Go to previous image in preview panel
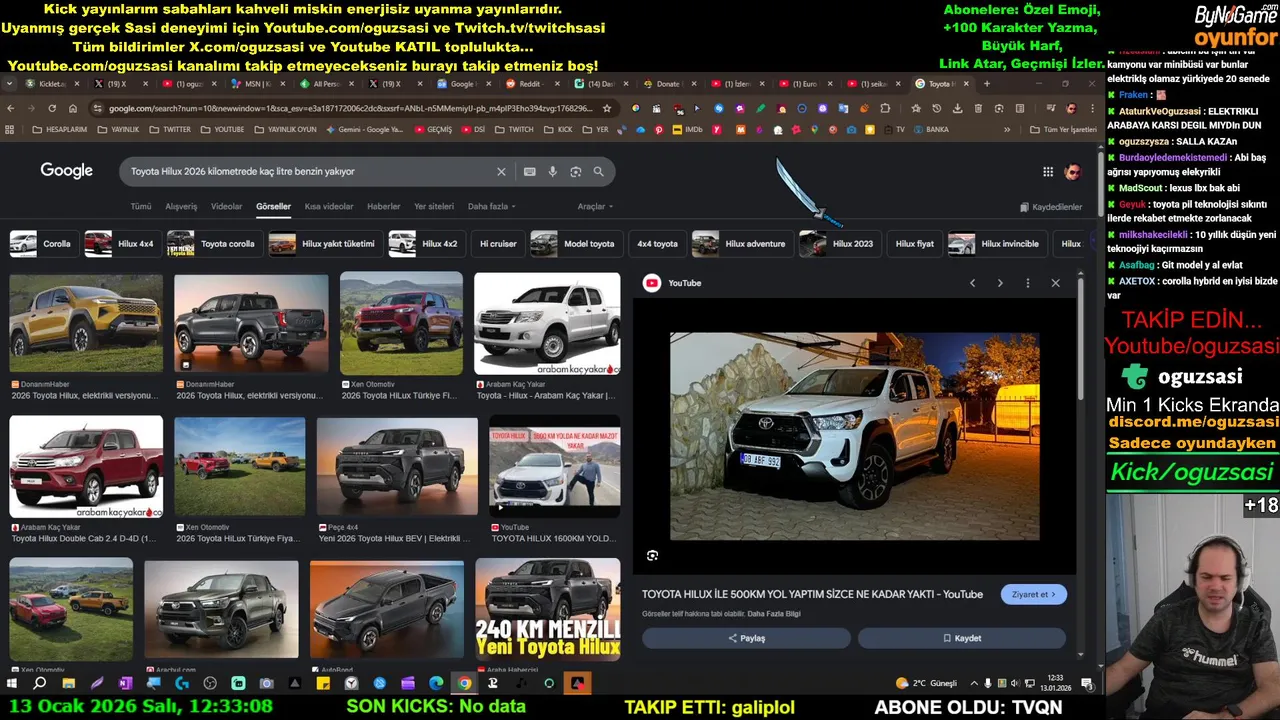1280x720 pixels. coord(972,283)
